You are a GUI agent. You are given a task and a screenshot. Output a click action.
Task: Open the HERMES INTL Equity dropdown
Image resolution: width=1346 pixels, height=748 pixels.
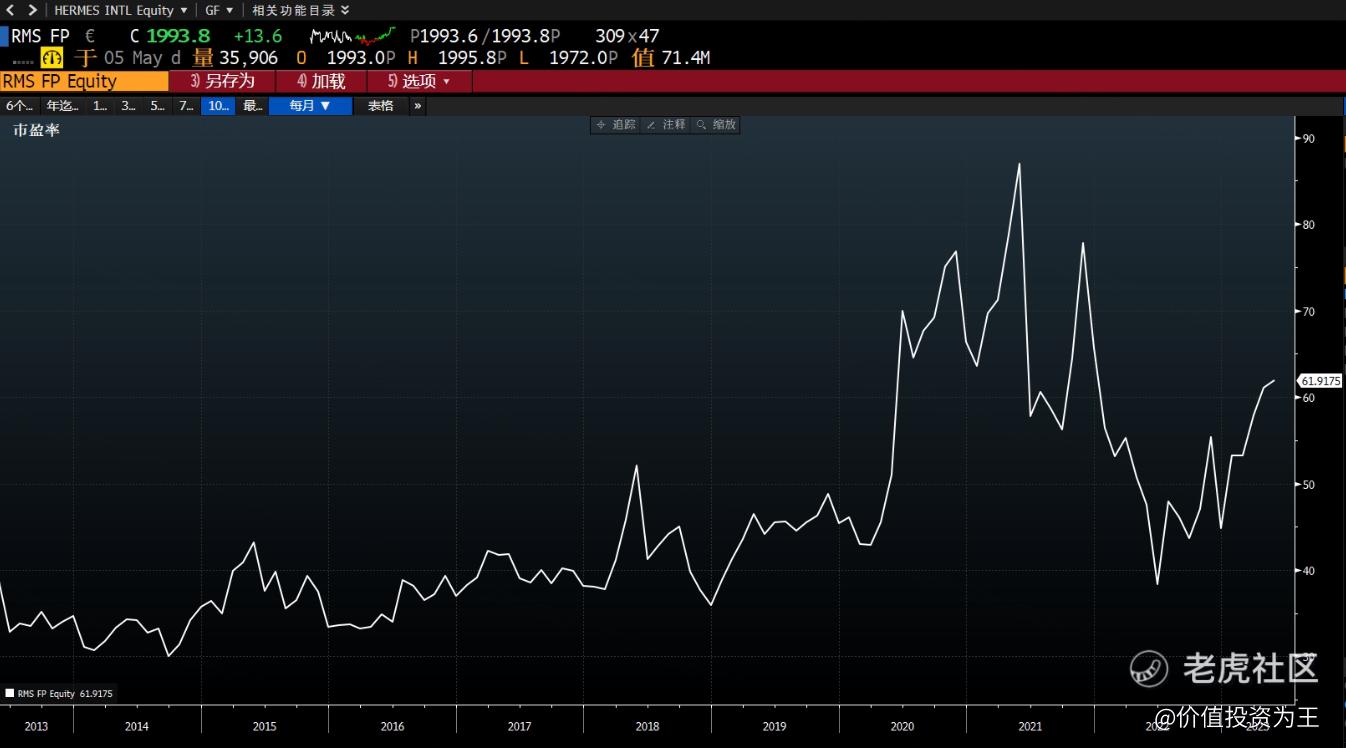point(120,10)
